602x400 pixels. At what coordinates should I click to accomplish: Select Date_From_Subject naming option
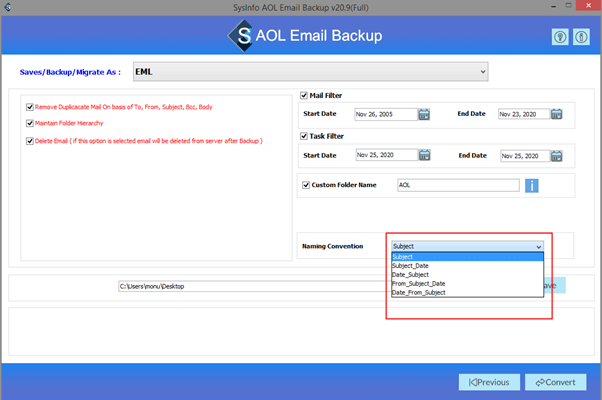click(467, 292)
